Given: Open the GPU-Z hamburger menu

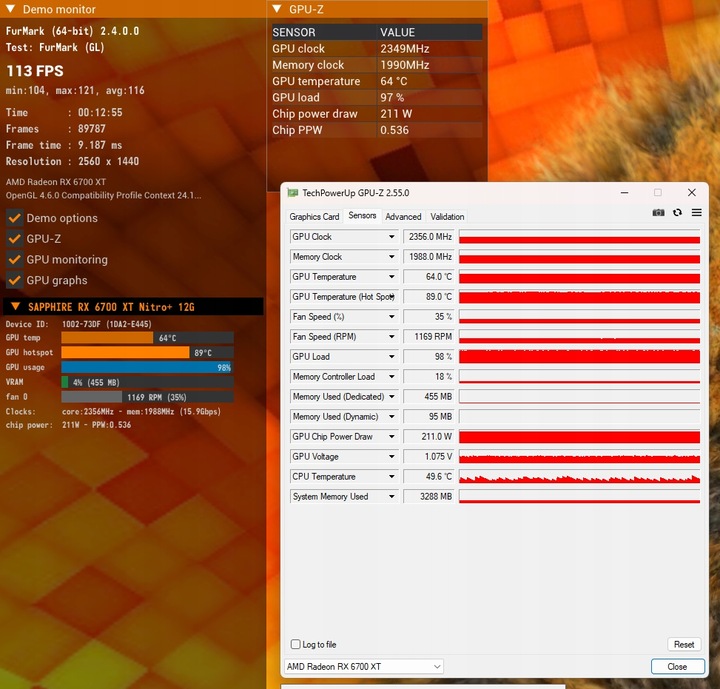Looking at the screenshot, I should click(696, 213).
